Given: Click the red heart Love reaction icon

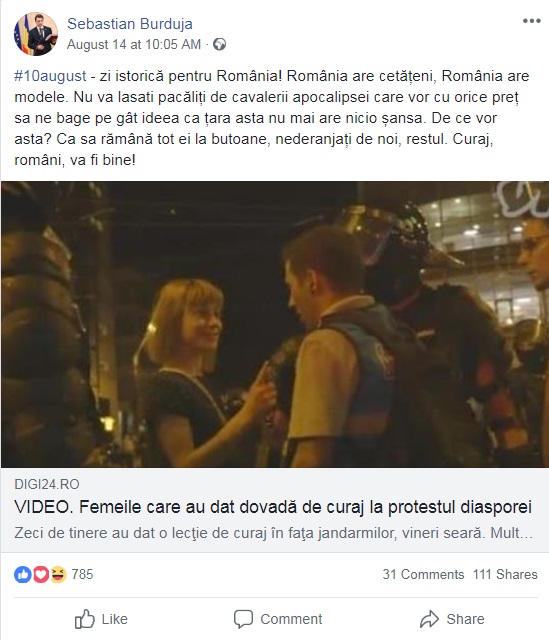Looking at the screenshot, I should click(x=41, y=574).
